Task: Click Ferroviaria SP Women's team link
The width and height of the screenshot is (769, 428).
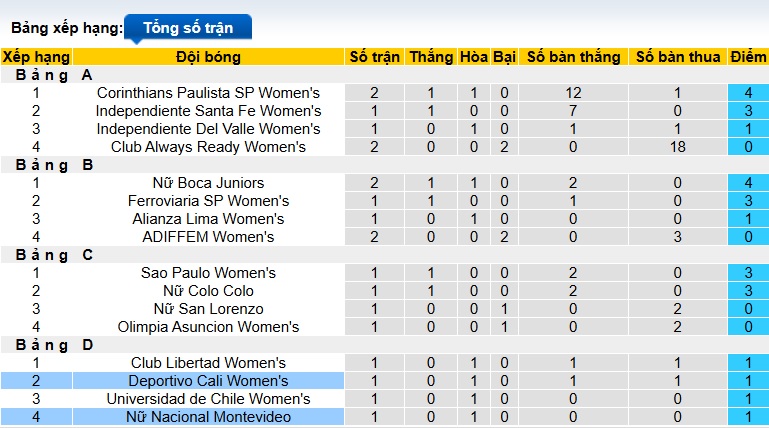Action: point(208,201)
